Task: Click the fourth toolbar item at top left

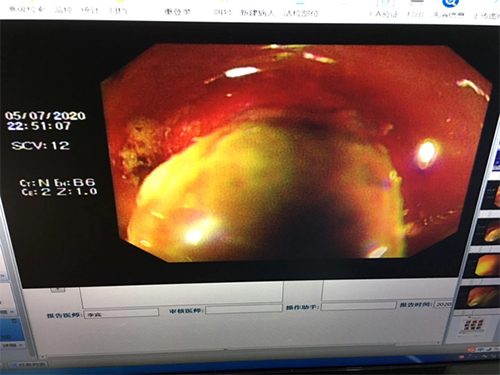Action: [x=117, y=10]
